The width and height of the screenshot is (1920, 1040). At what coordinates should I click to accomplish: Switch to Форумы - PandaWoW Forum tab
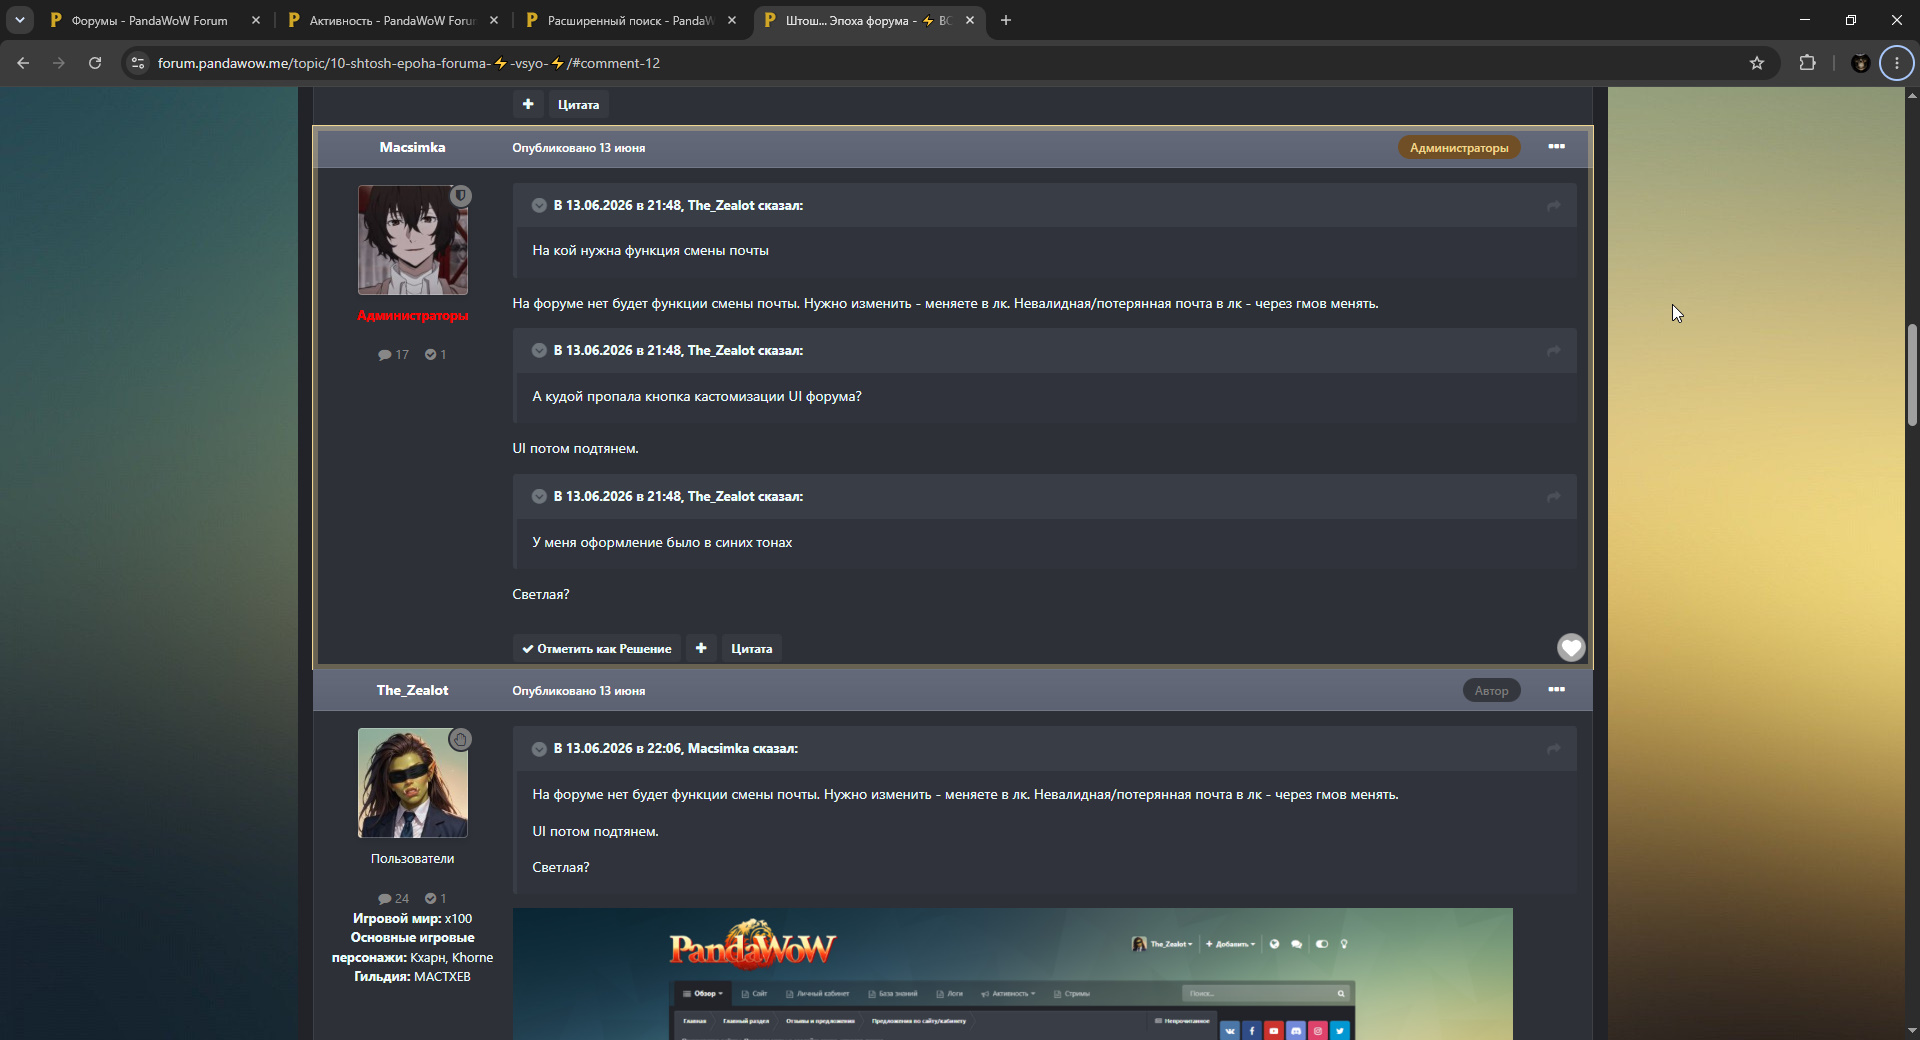(150, 20)
